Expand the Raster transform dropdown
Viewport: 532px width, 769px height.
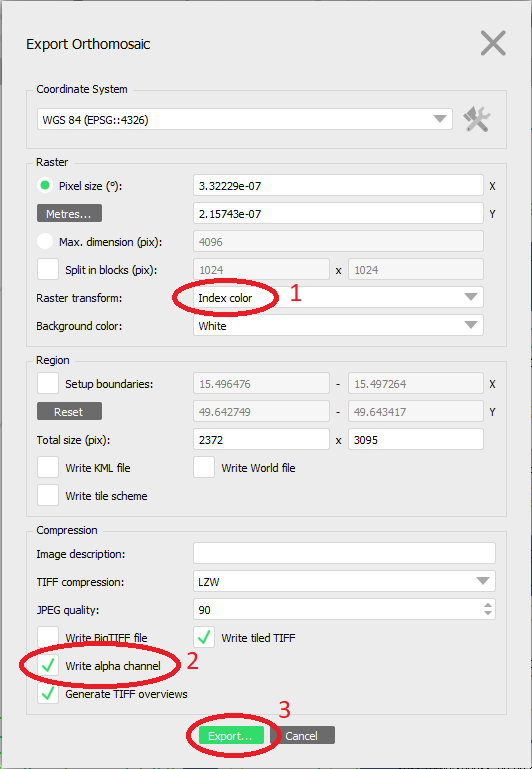point(338,297)
